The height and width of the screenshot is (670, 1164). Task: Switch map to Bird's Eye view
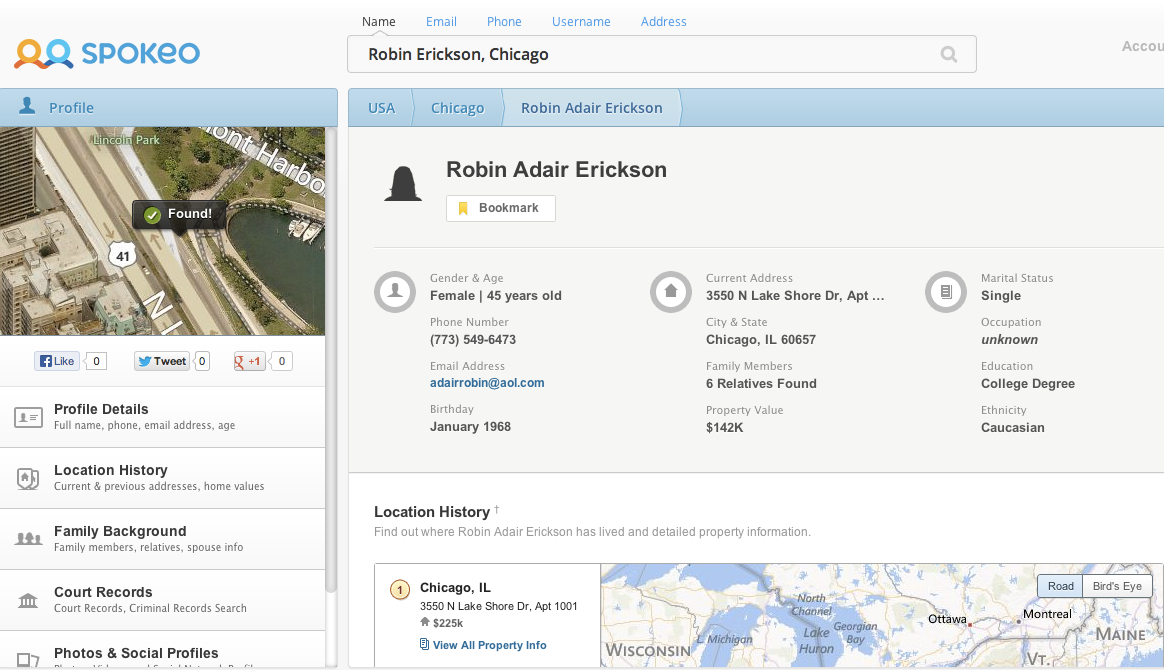click(1117, 586)
